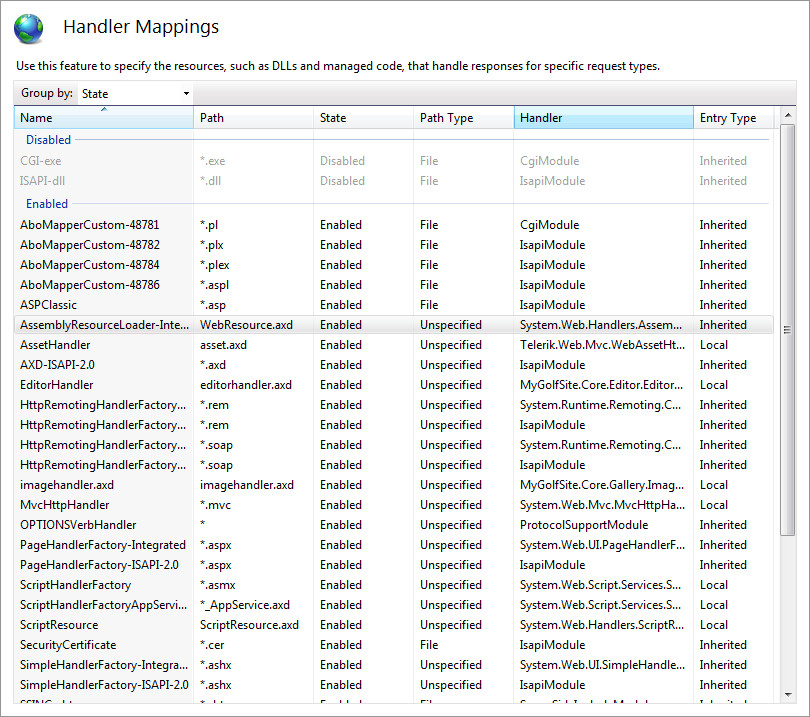
Task: Open the Group by State dropdown
Action: pos(135,93)
